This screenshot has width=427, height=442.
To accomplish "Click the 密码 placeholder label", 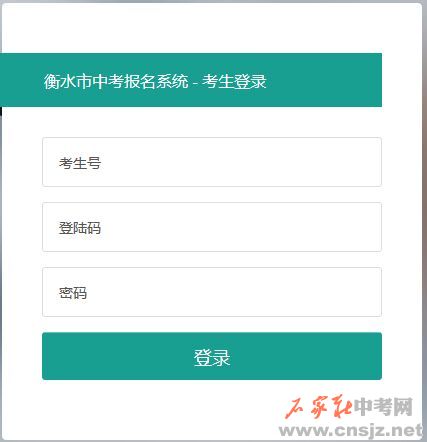I will 73,293.
